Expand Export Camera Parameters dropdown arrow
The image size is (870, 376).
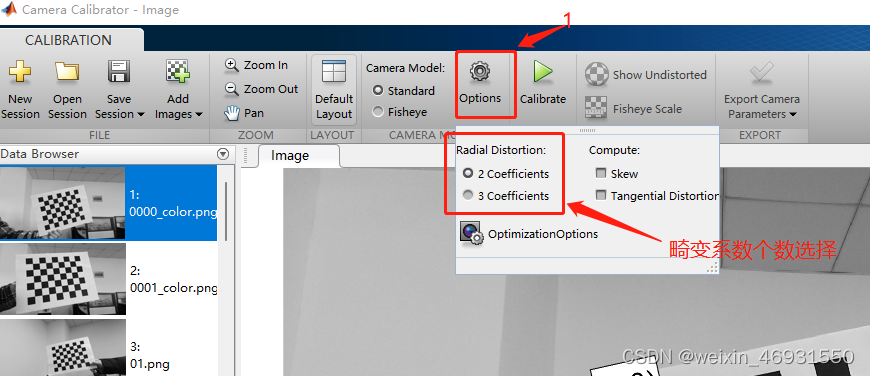click(x=793, y=115)
